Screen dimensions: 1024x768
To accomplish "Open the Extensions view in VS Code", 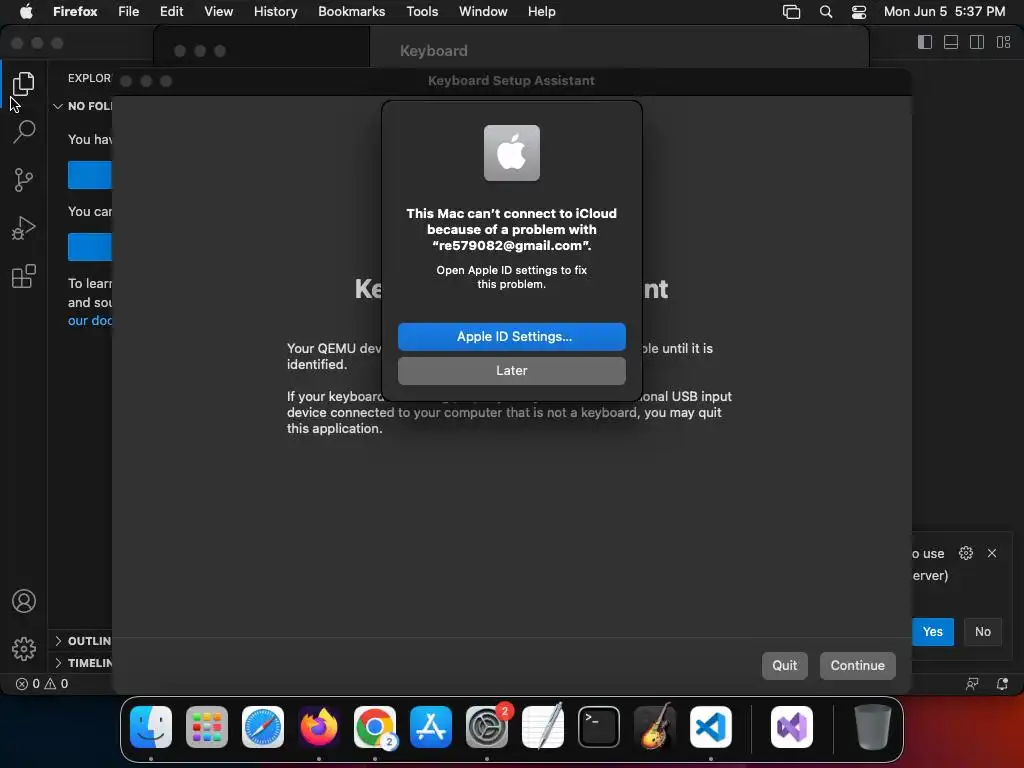I will click(x=24, y=276).
